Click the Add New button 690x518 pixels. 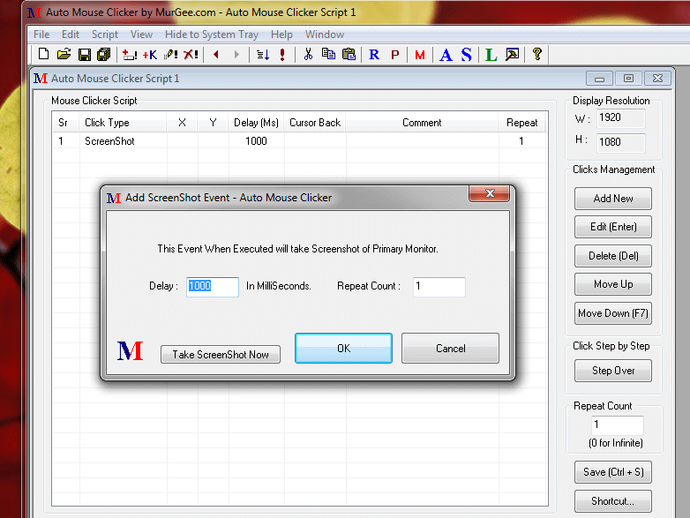tap(613, 198)
